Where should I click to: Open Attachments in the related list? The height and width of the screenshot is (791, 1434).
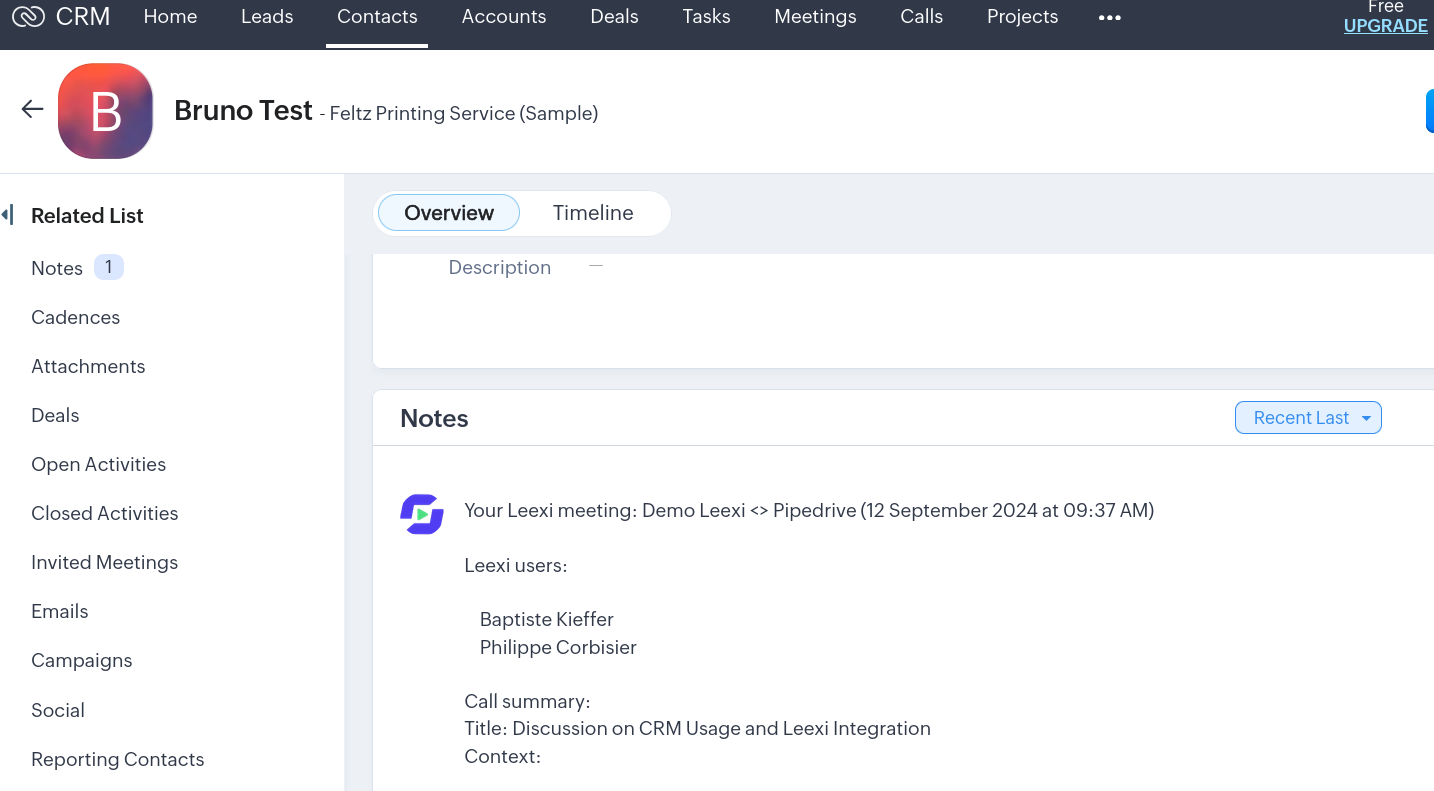pyautogui.click(x=88, y=366)
